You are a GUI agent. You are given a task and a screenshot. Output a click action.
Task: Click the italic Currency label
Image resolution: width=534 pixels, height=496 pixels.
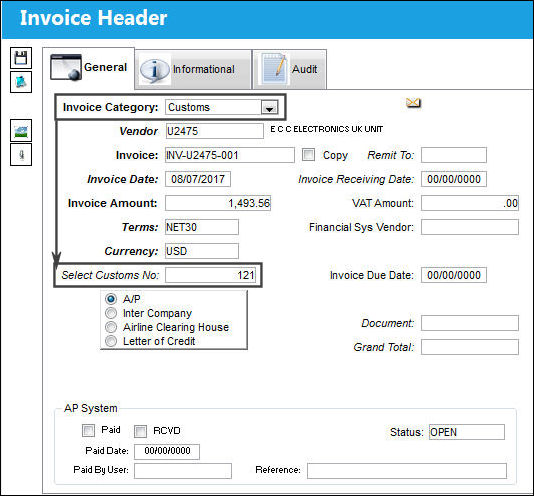(131, 251)
